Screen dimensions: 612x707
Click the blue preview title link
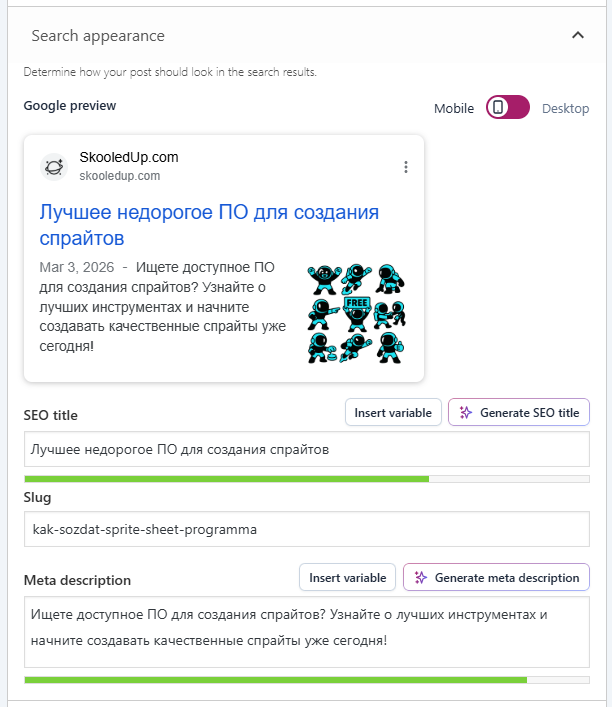pyautogui.click(x=209, y=225)
